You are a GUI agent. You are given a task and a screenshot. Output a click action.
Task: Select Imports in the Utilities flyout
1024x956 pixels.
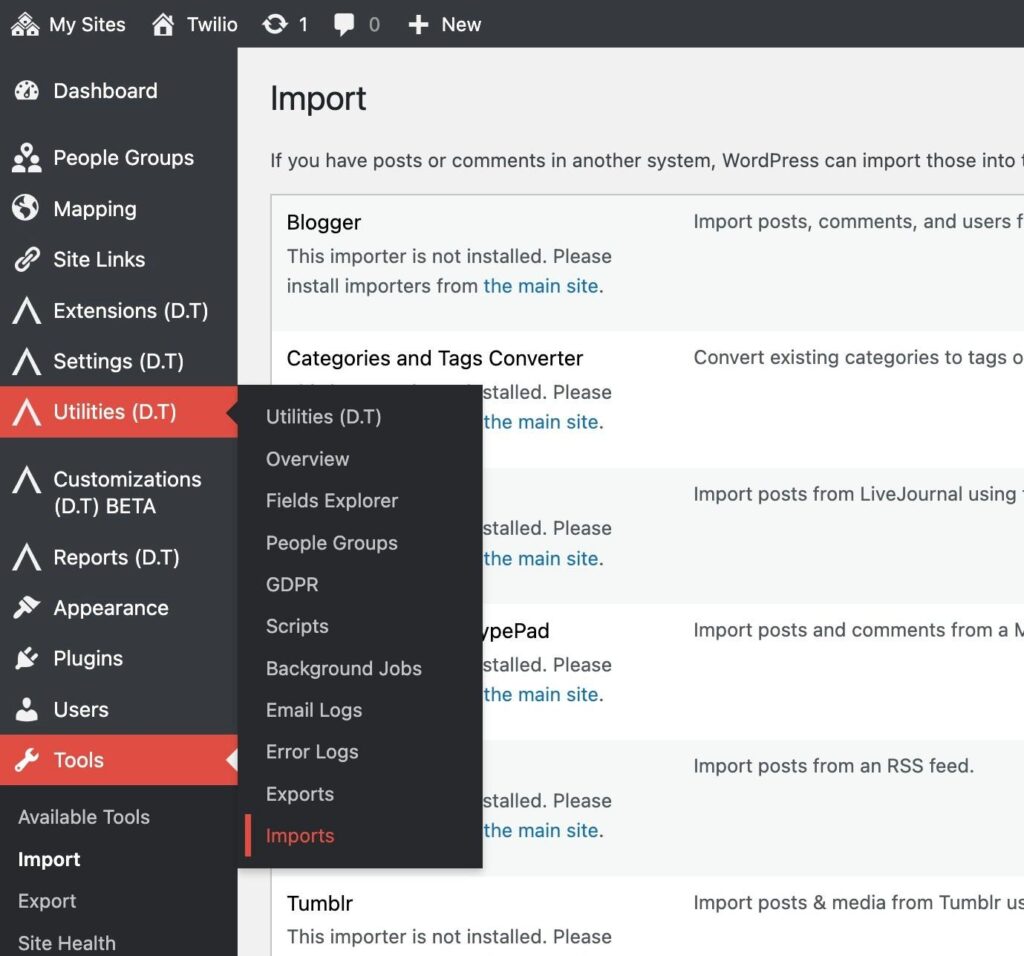click(300, 836)
